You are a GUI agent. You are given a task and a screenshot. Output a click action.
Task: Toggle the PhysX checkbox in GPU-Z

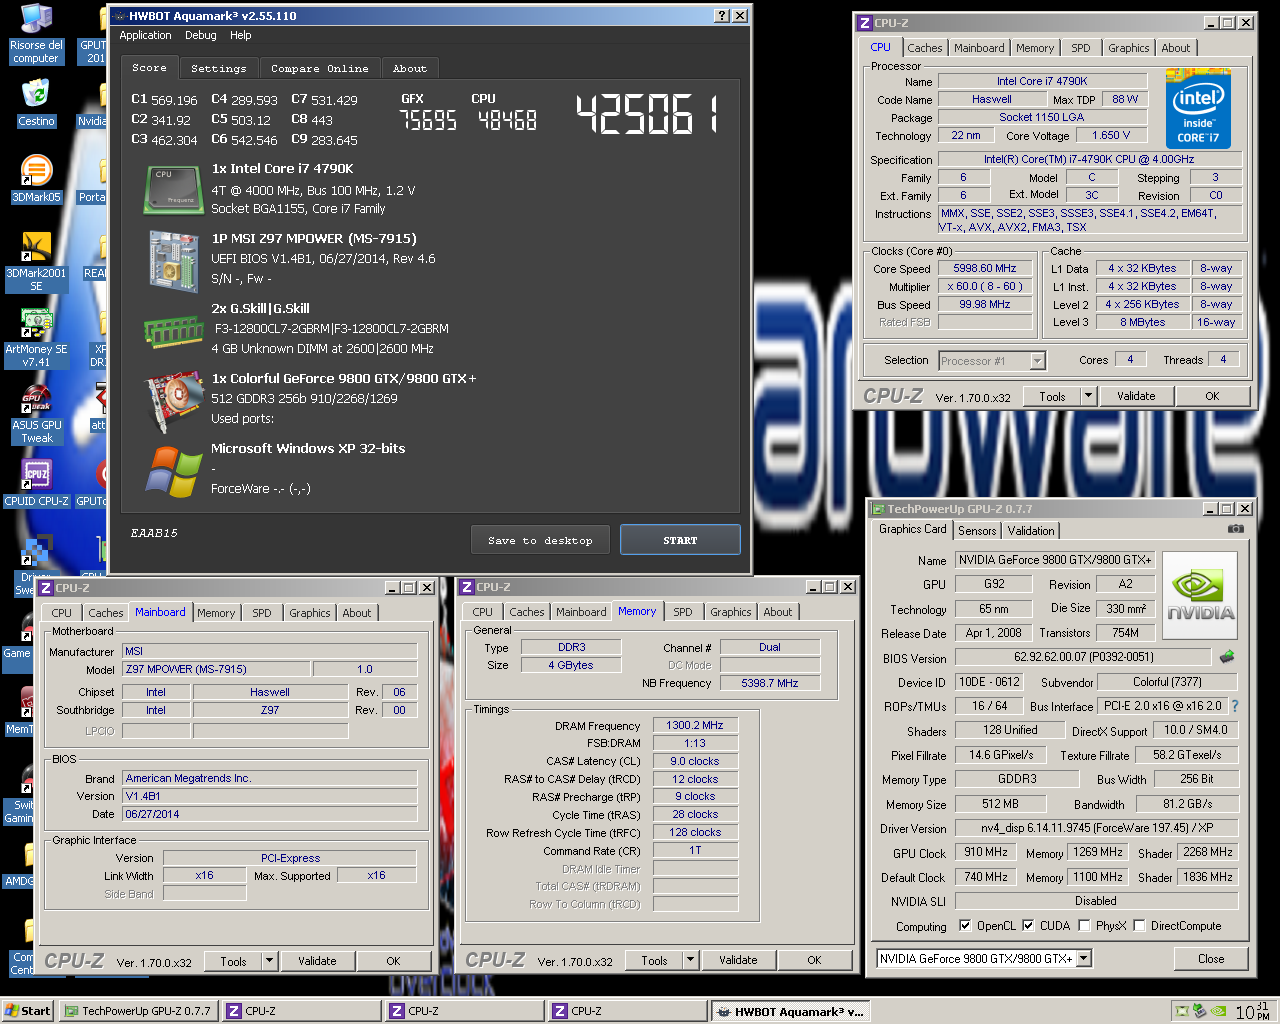tap(1084, 925)
